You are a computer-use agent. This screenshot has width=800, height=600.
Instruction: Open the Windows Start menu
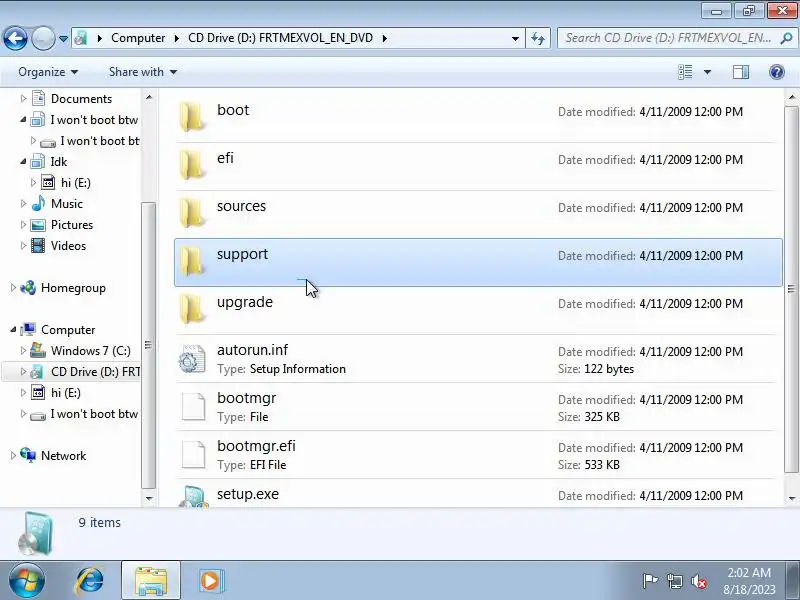tap(27, 580)
